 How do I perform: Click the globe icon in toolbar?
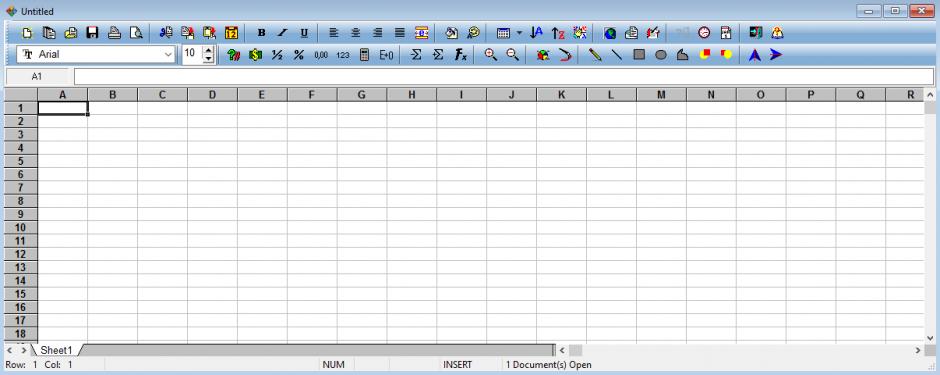610,33
